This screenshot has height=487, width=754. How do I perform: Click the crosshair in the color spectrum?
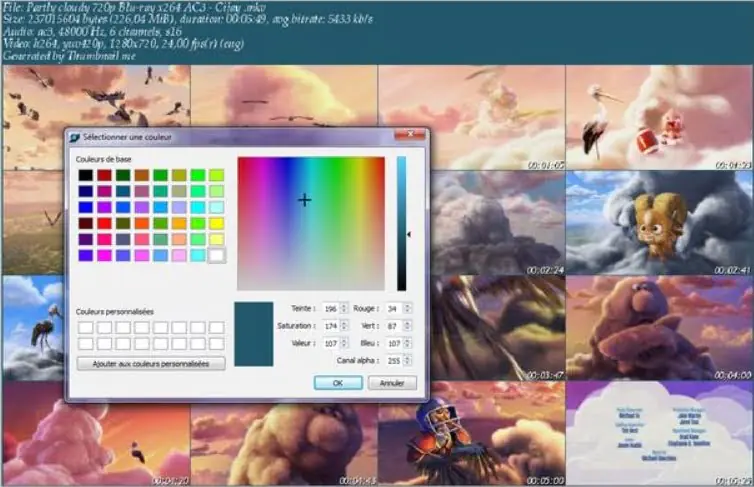point(304,200)
